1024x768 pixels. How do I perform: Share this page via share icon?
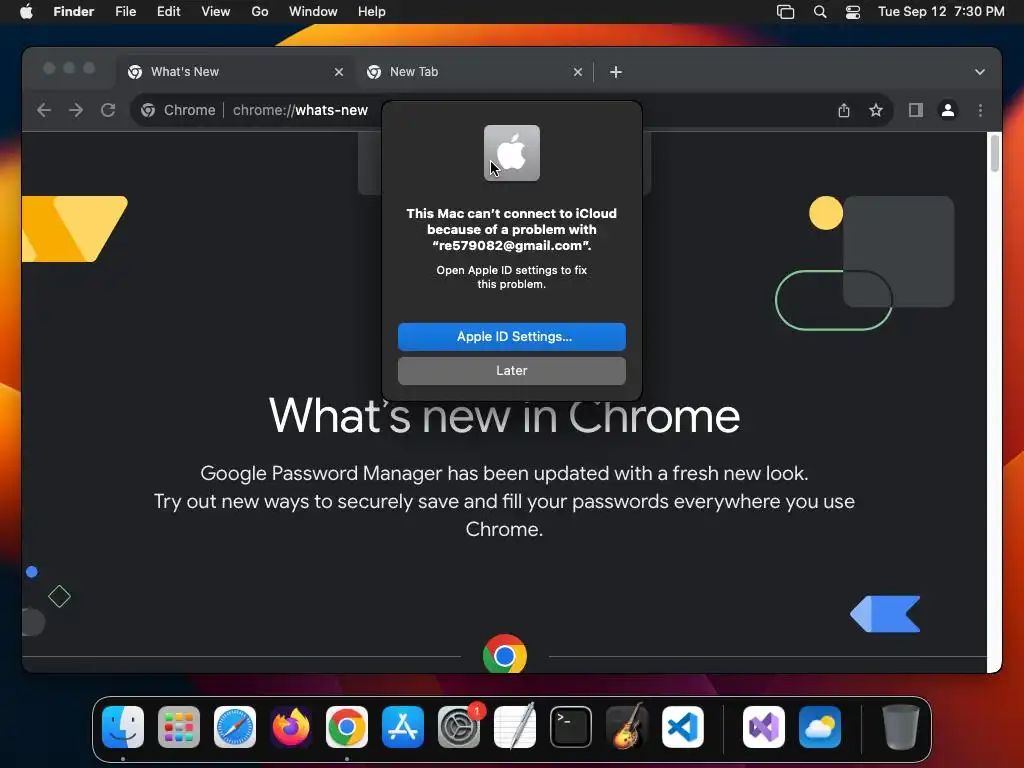[844, 110]
